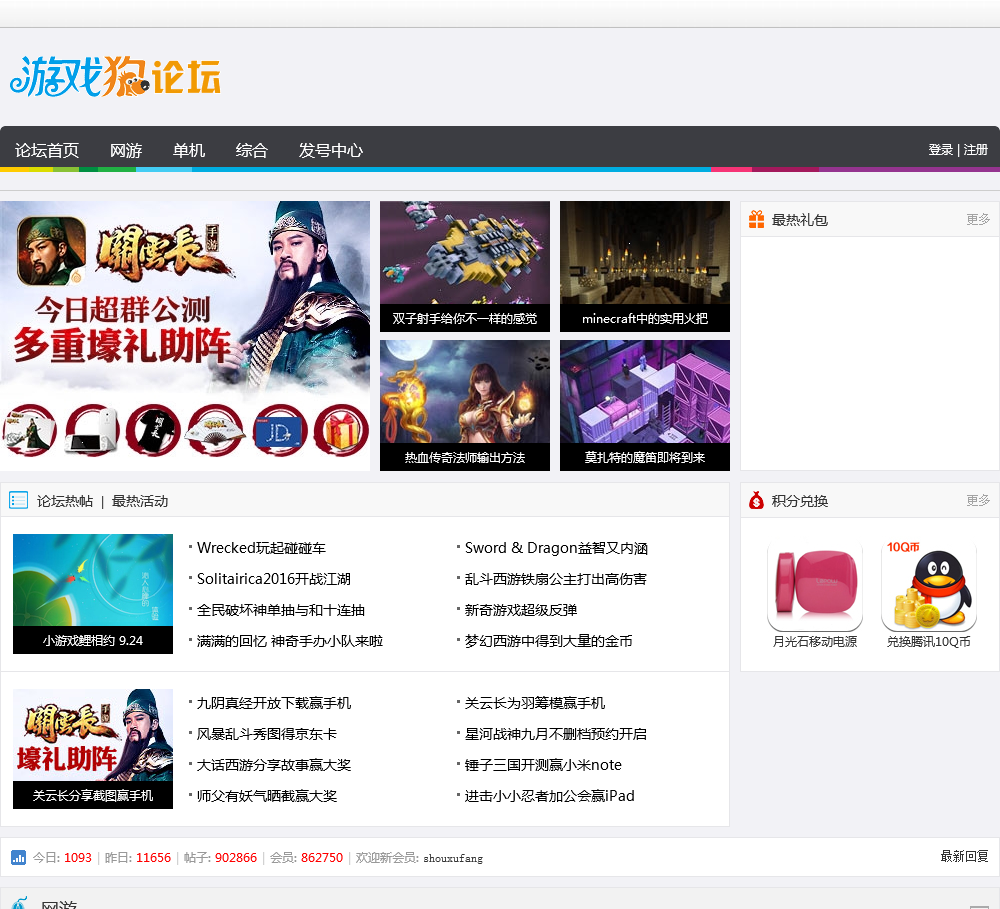Open the activity 九阴真经开放下载赢手机
This screenshot has height=909, width=1000.
point(274,703)
